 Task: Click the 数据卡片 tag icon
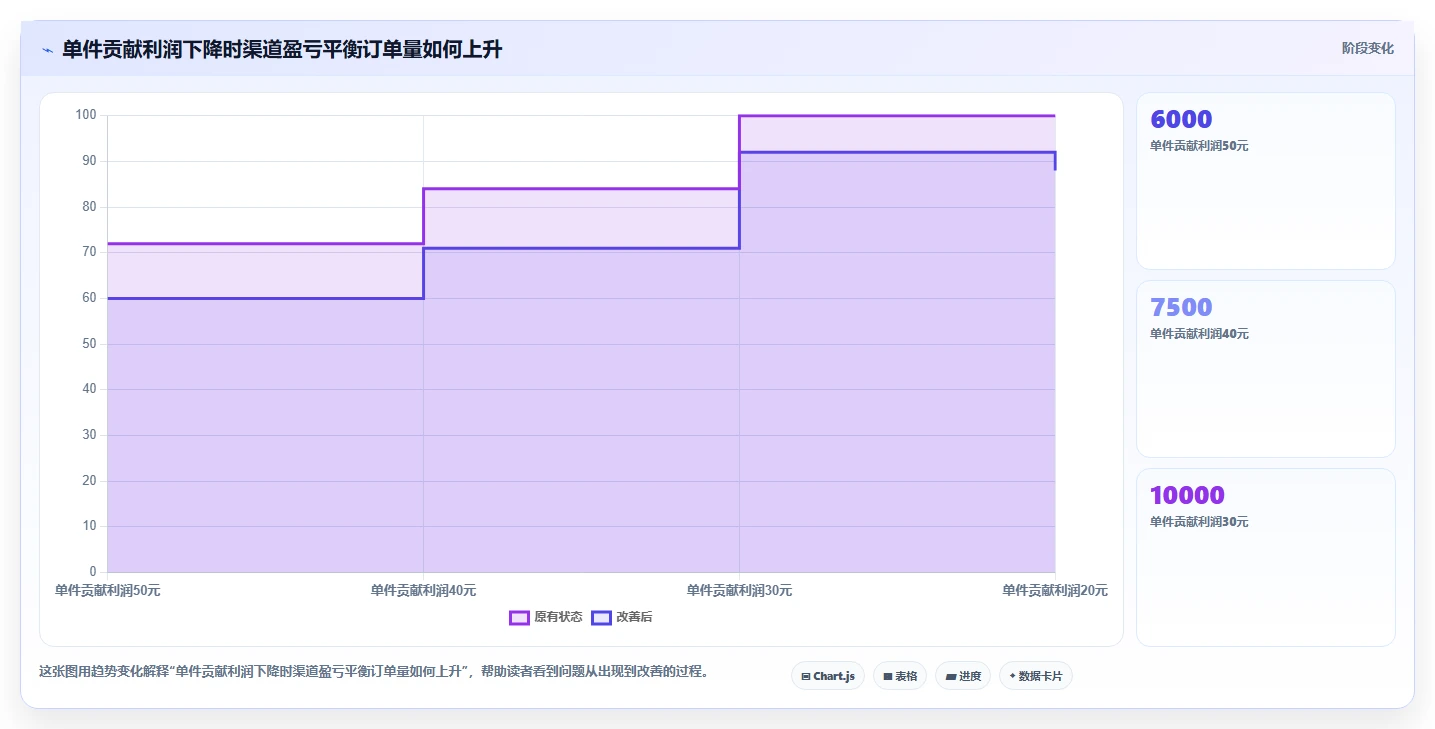1012,676
